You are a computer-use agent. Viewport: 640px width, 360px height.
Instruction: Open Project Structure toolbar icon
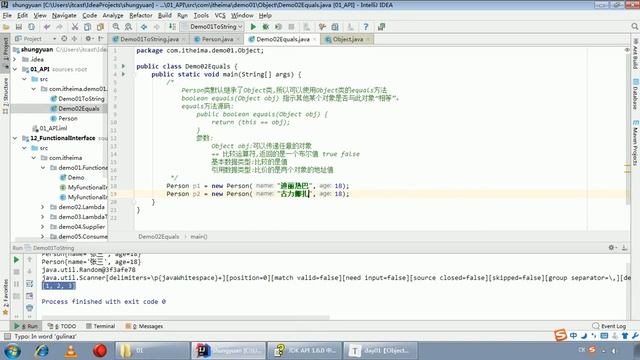[335, 27]
